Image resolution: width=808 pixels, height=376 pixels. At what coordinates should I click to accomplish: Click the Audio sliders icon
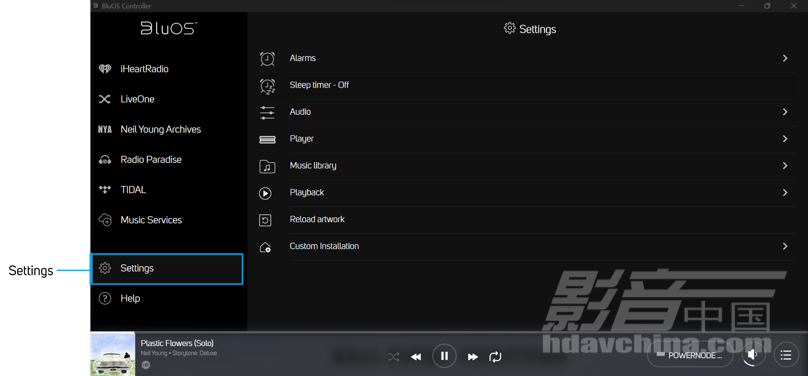tap(267, 113)
